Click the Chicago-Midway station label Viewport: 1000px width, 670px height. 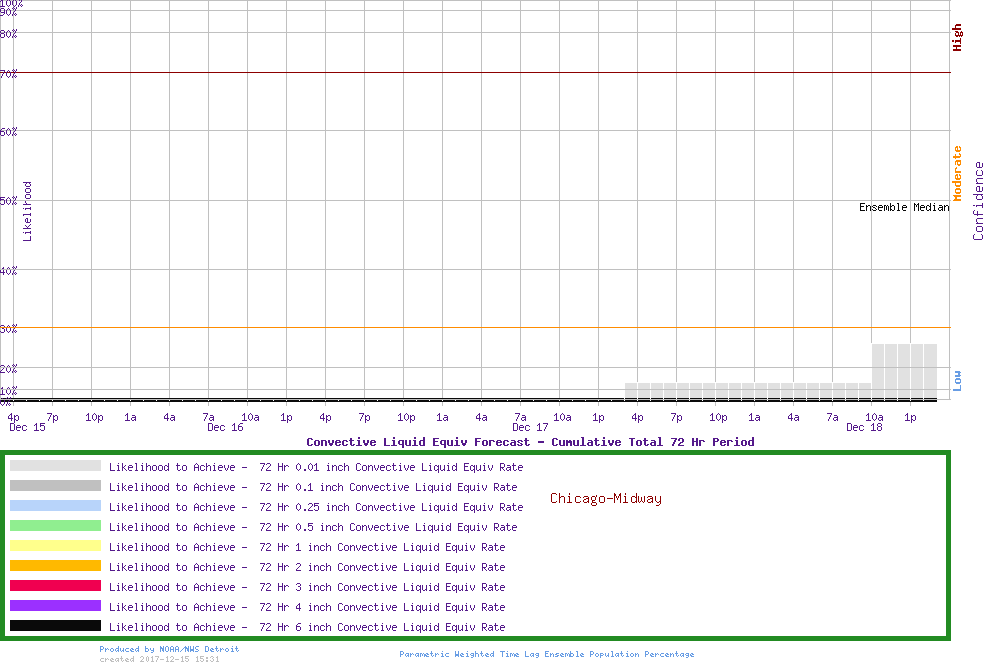(x=605, y=498)
